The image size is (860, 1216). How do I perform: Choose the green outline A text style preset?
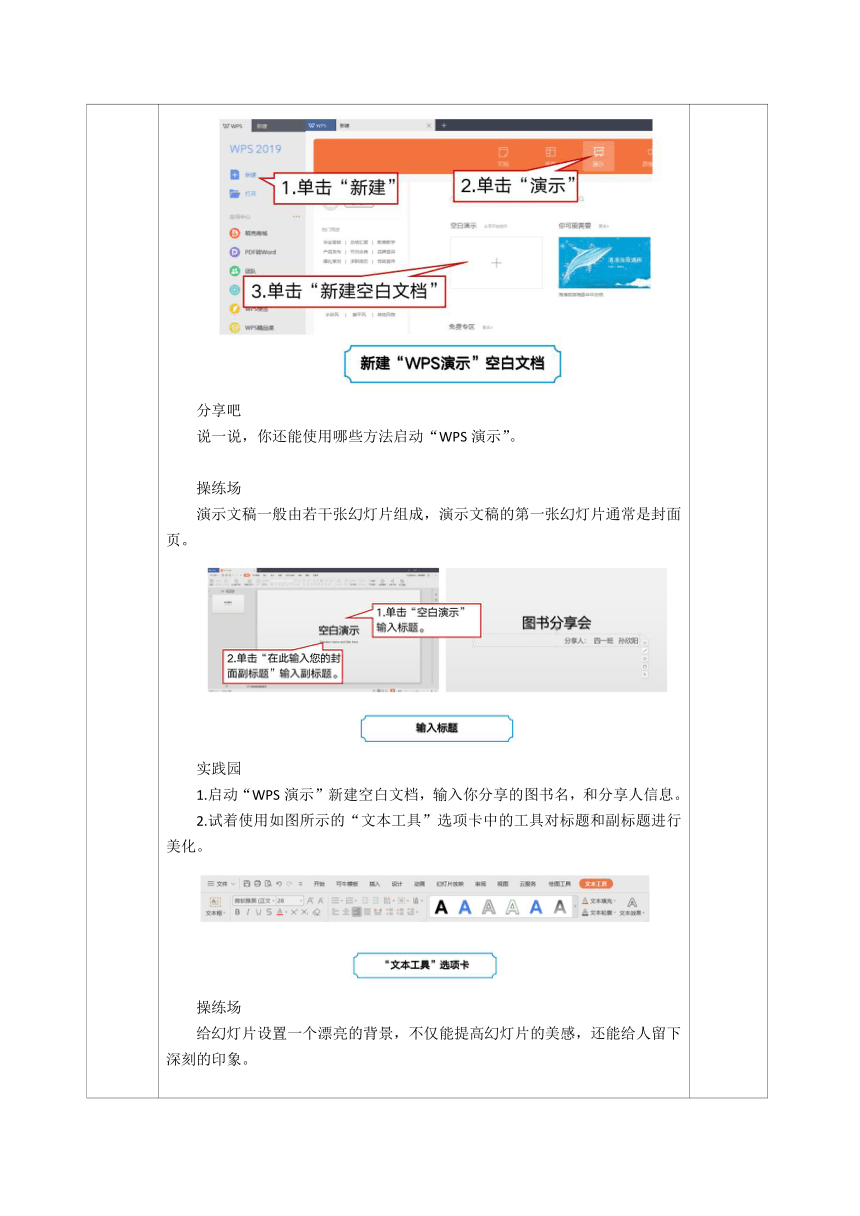click(x=513, y=907)
